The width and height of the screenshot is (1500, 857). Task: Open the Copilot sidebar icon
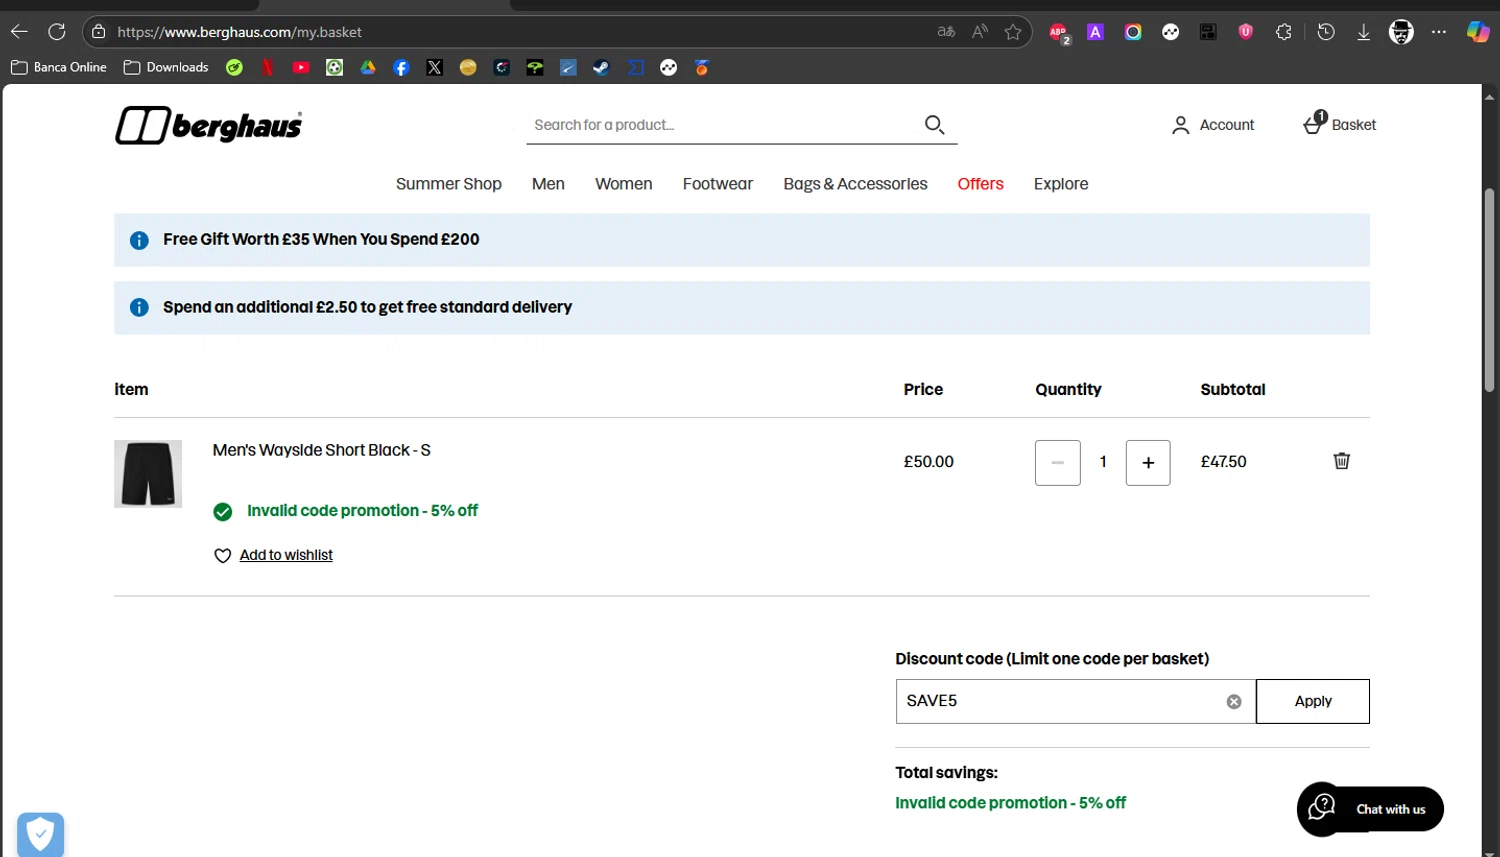(x=1477, y=32)
